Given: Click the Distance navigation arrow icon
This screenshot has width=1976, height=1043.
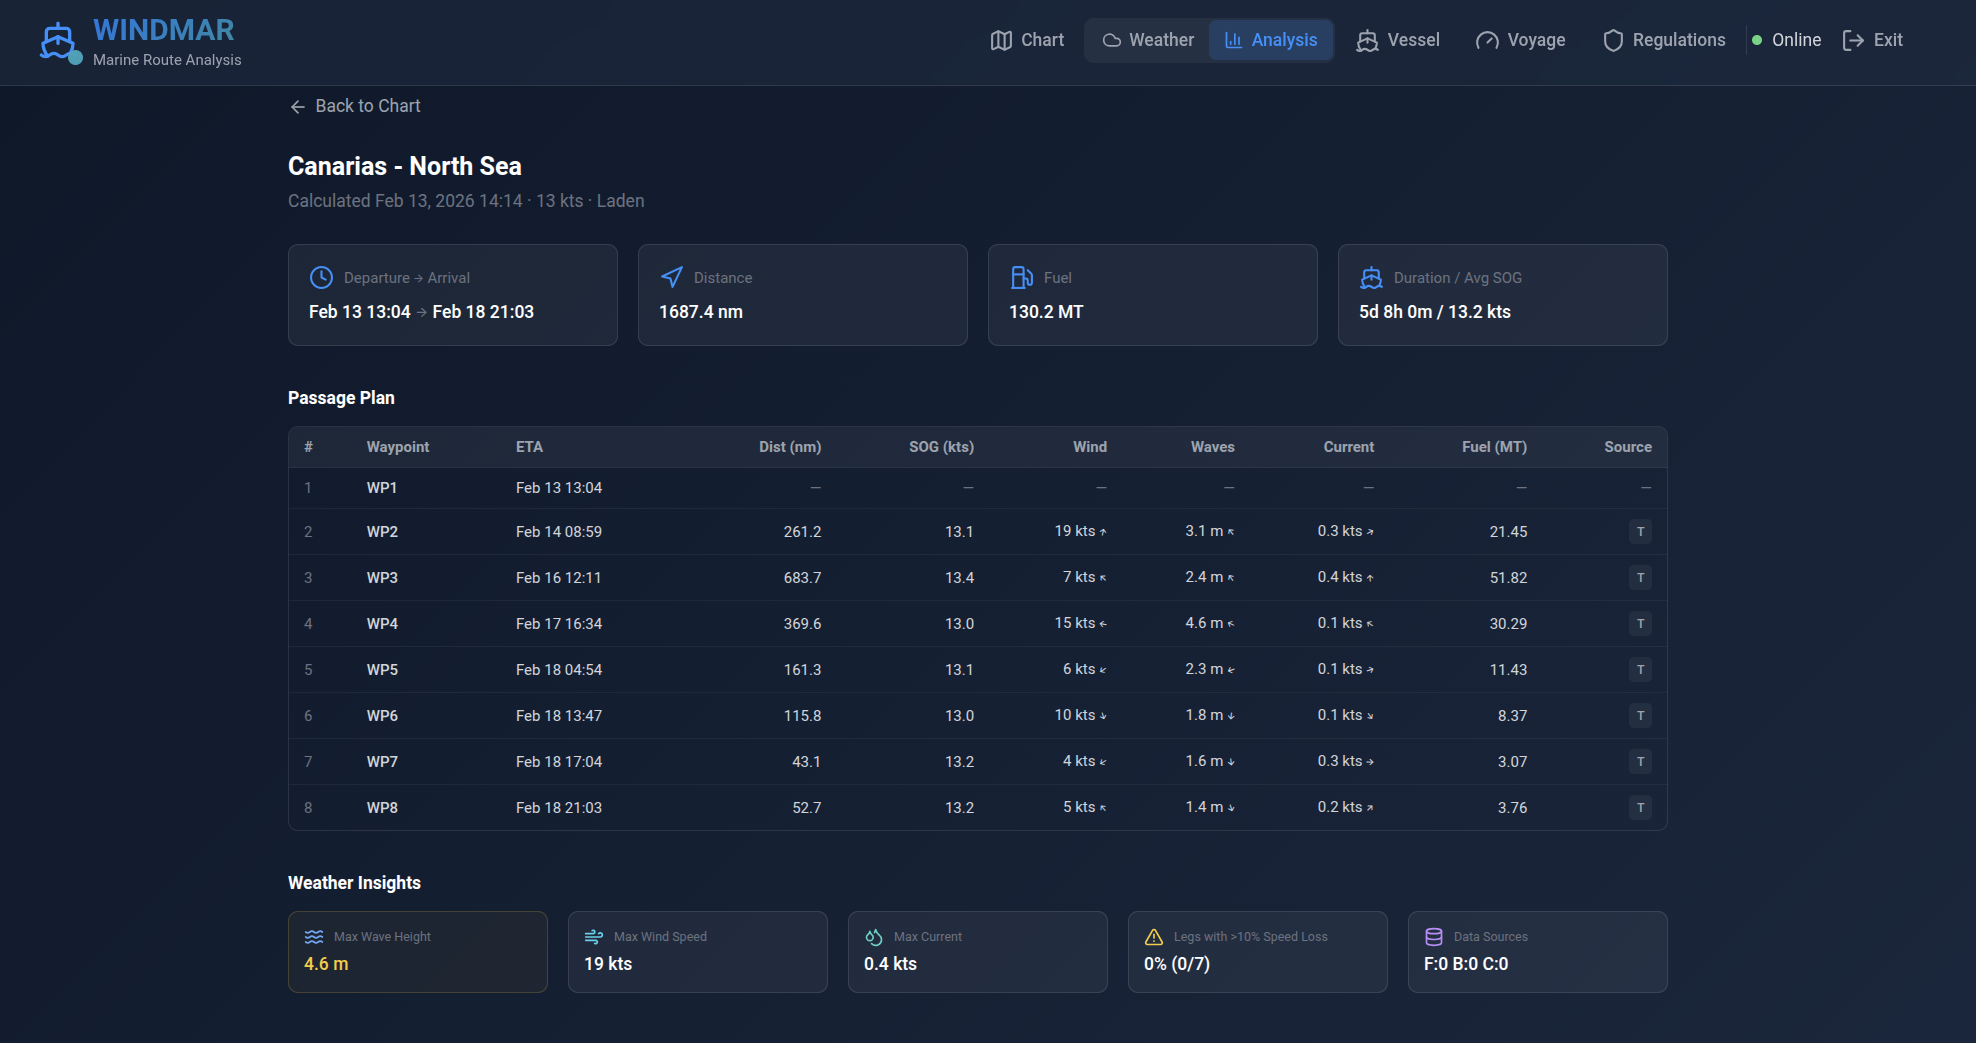Looking at the screenshot, I should point(672,277).
